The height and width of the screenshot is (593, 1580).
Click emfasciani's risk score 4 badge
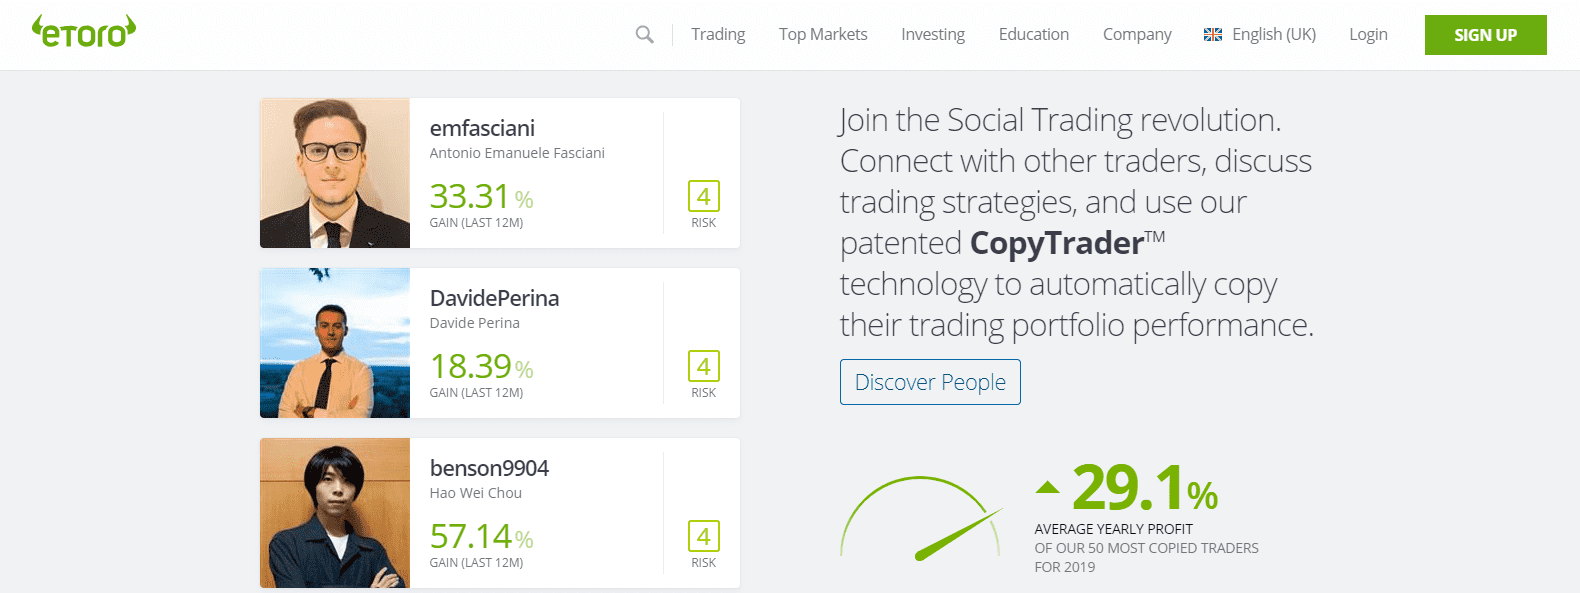(703, 196)
